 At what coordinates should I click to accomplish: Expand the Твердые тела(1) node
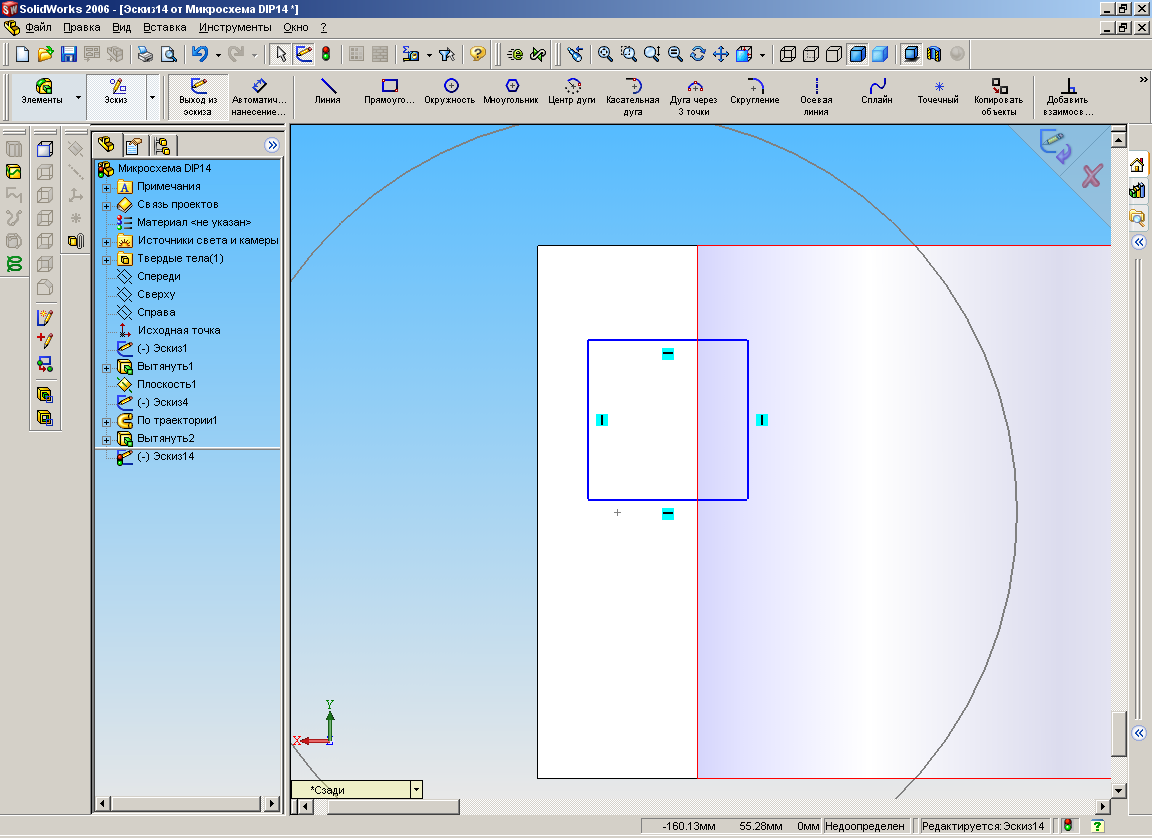(107, 260)
